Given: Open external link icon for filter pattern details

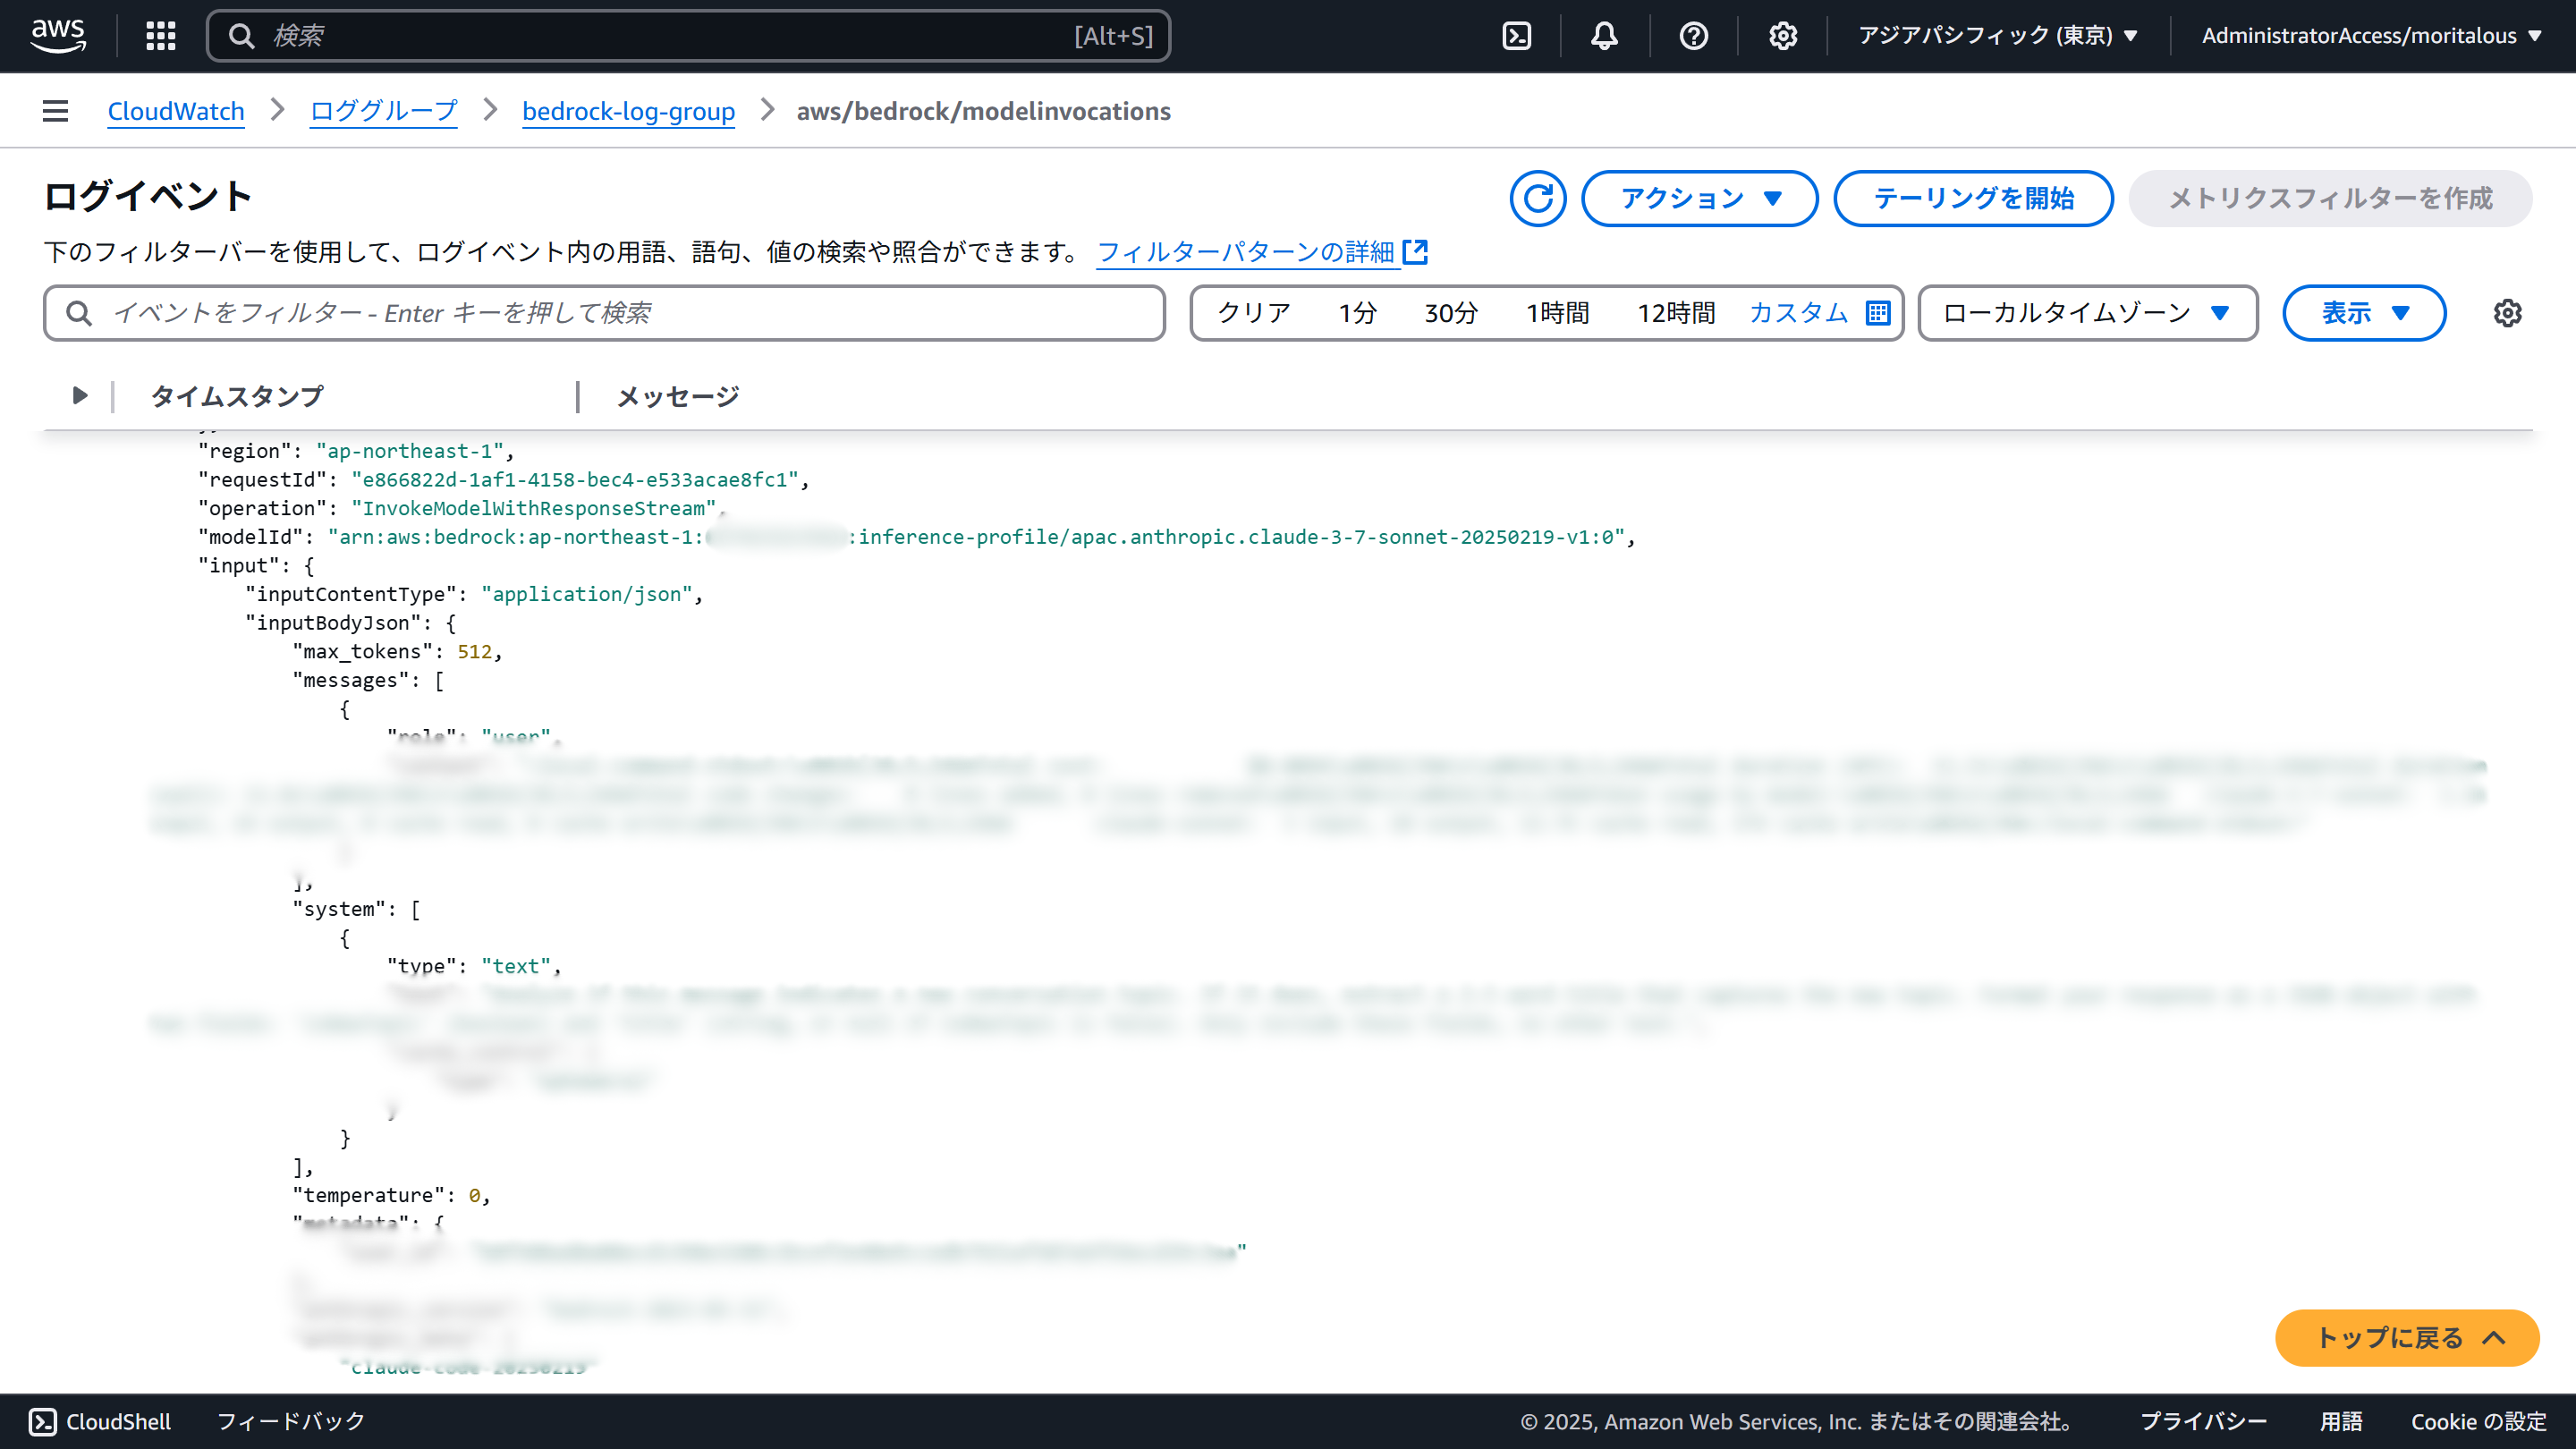Looking at the screenshot, I should click(1415, 252).
